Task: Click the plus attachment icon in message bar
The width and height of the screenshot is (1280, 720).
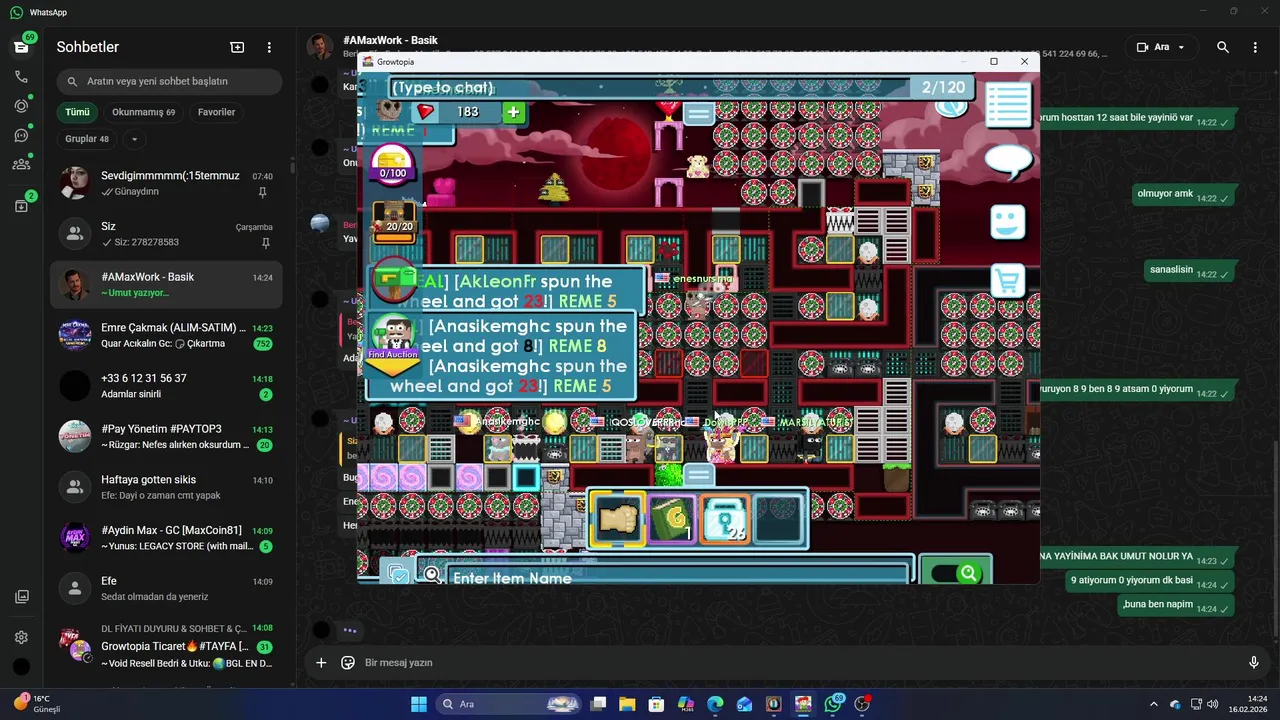Action: point(321,662)
